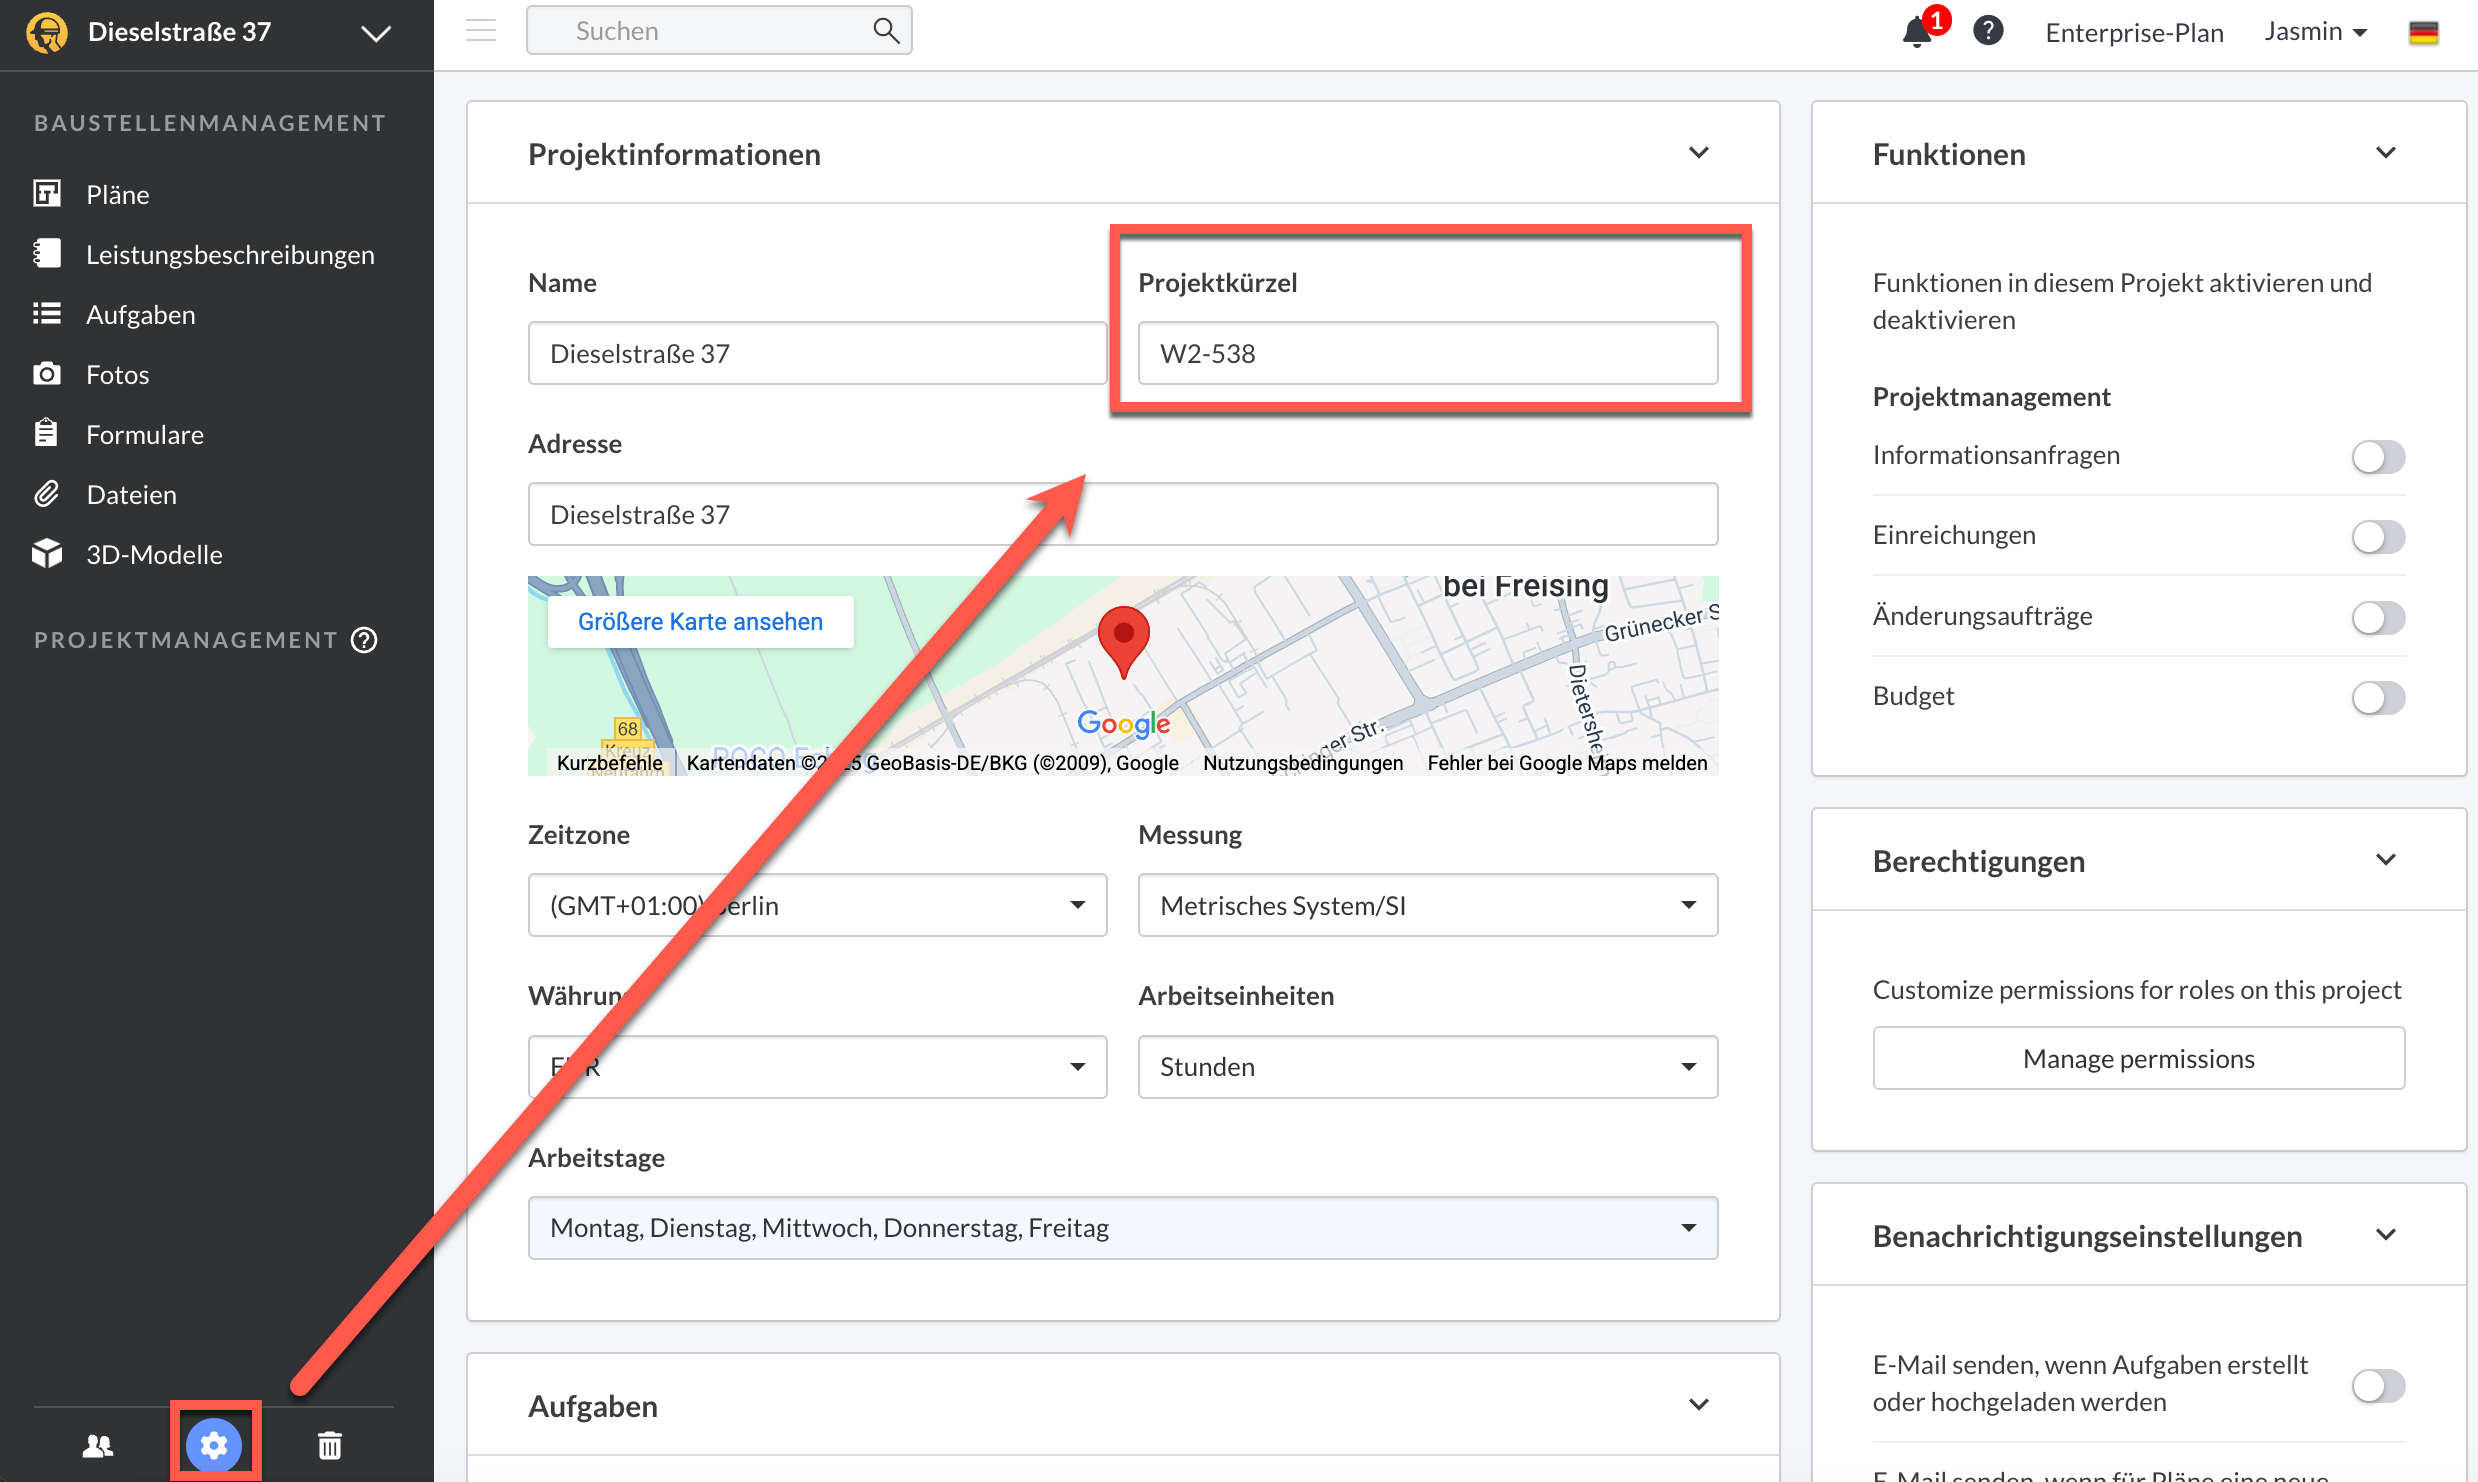The height and width of the screenshot is (1482, 2478).
Task: Click the Adresse input field
Action: tap(1122, 514)
